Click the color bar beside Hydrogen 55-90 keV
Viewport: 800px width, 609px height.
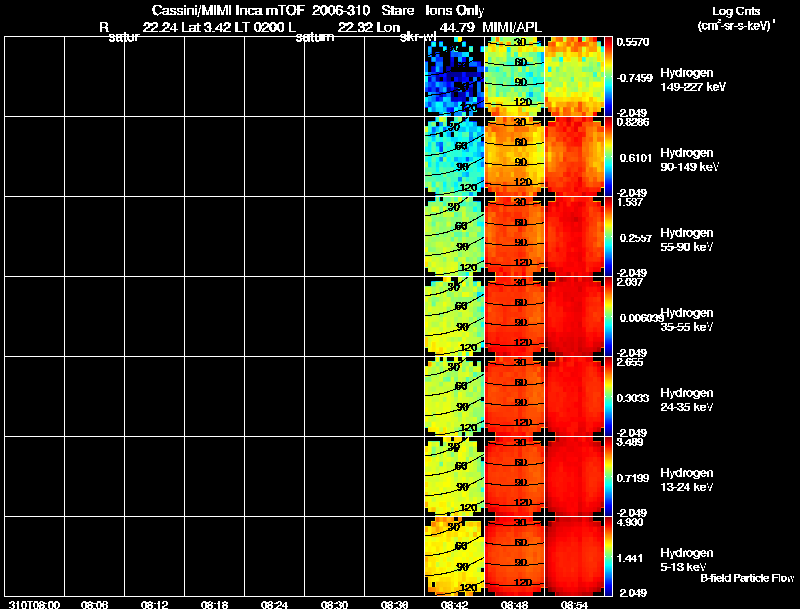tap(608, 237)
